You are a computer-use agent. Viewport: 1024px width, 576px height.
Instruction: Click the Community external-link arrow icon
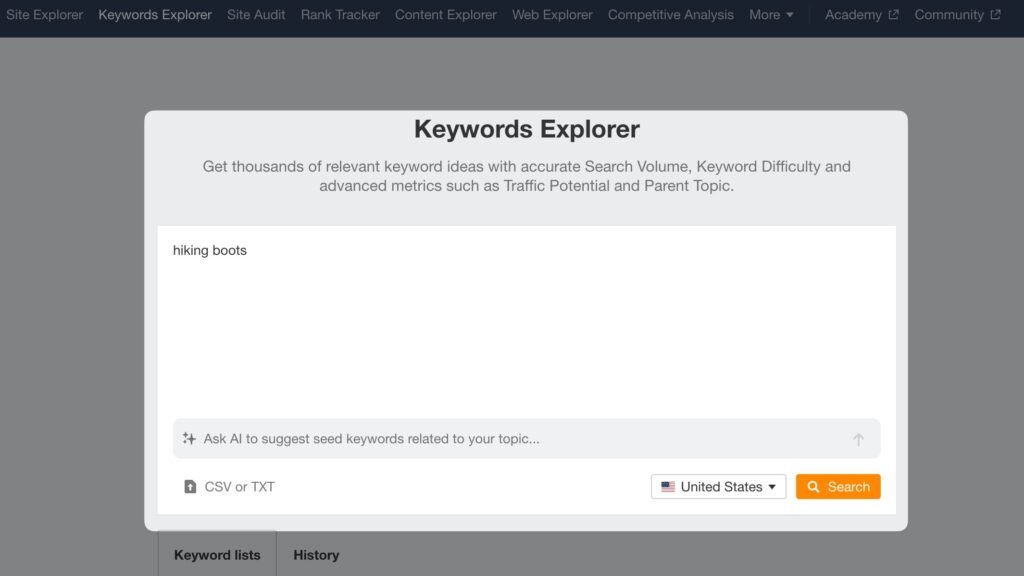coord(995,14)
